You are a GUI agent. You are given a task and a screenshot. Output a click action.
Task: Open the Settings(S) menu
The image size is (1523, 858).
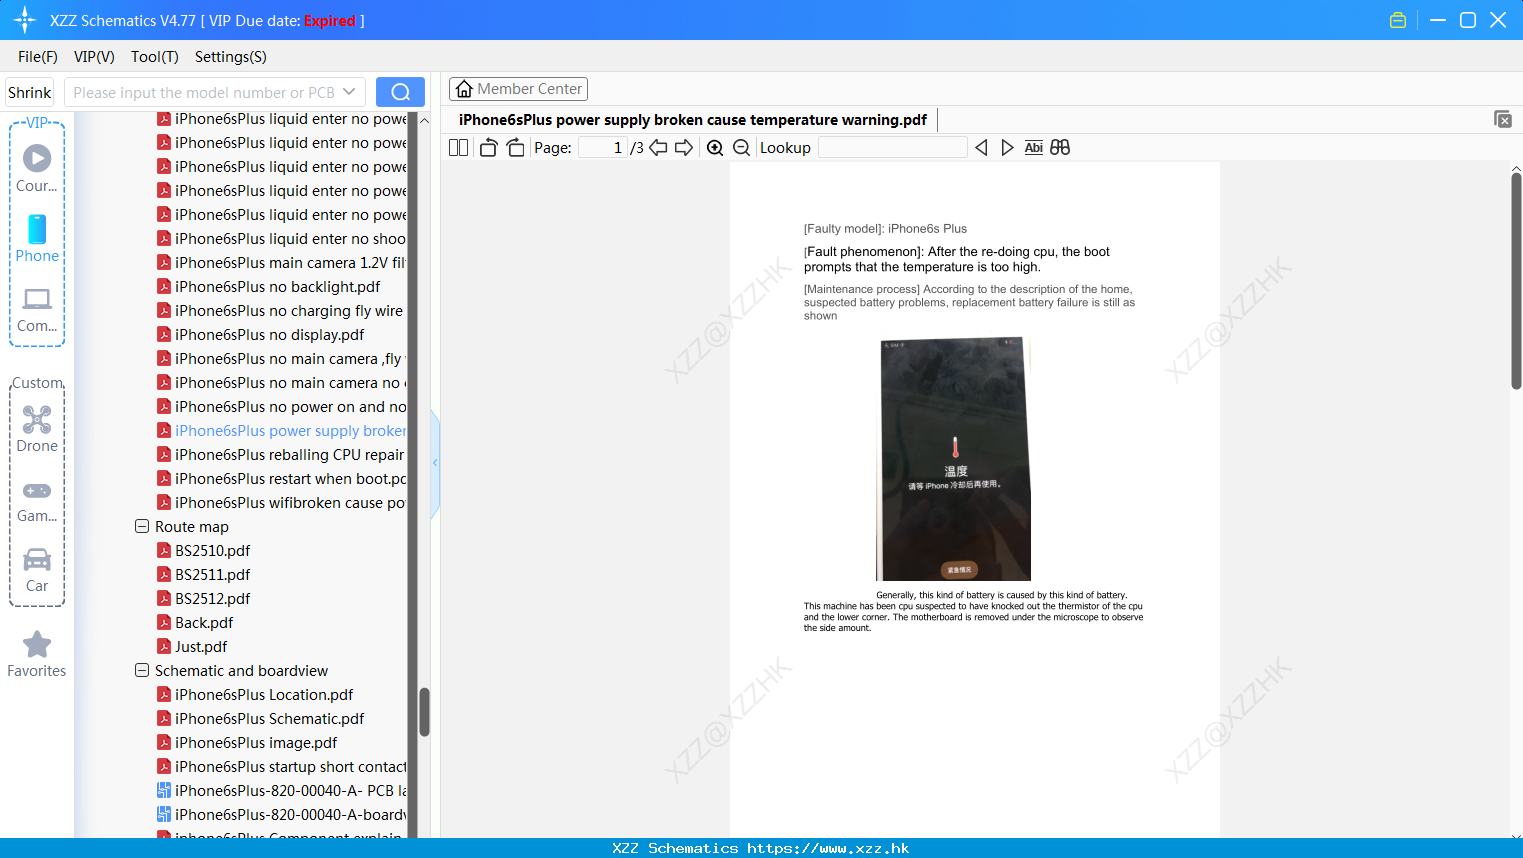(x=231, y=57)
